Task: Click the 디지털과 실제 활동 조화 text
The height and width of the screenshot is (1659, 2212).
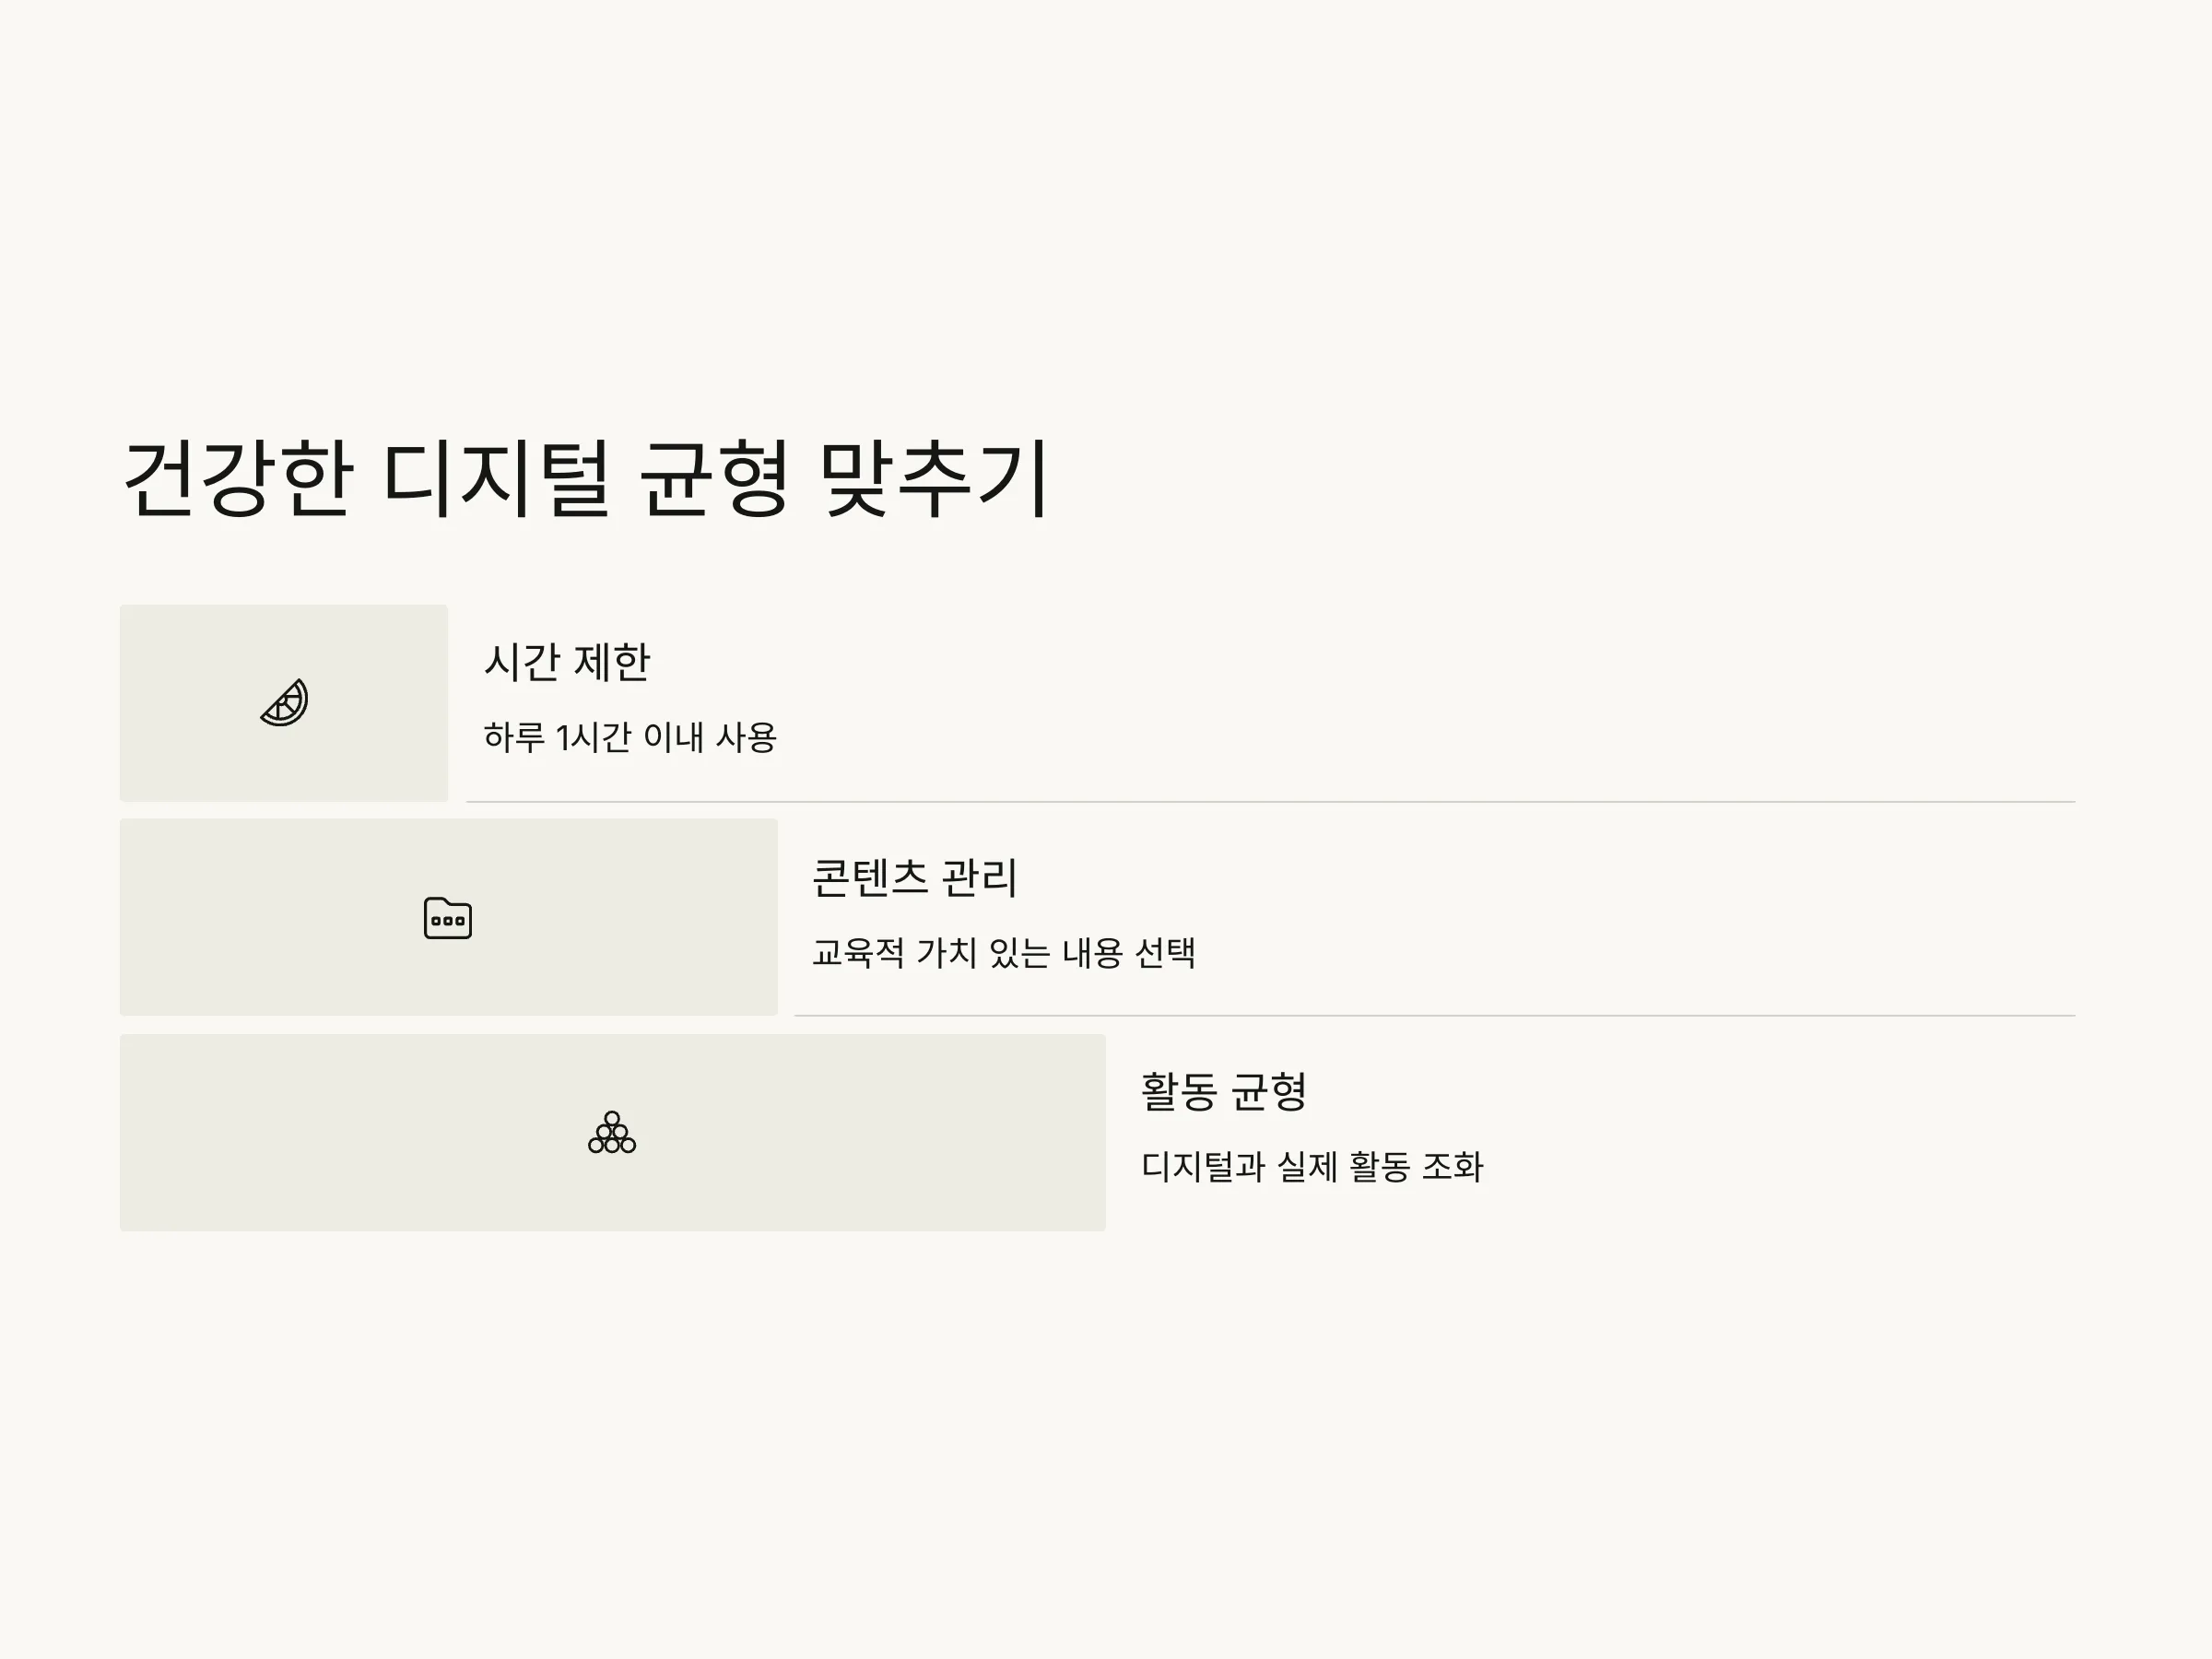Action: click(1312, 1166)
